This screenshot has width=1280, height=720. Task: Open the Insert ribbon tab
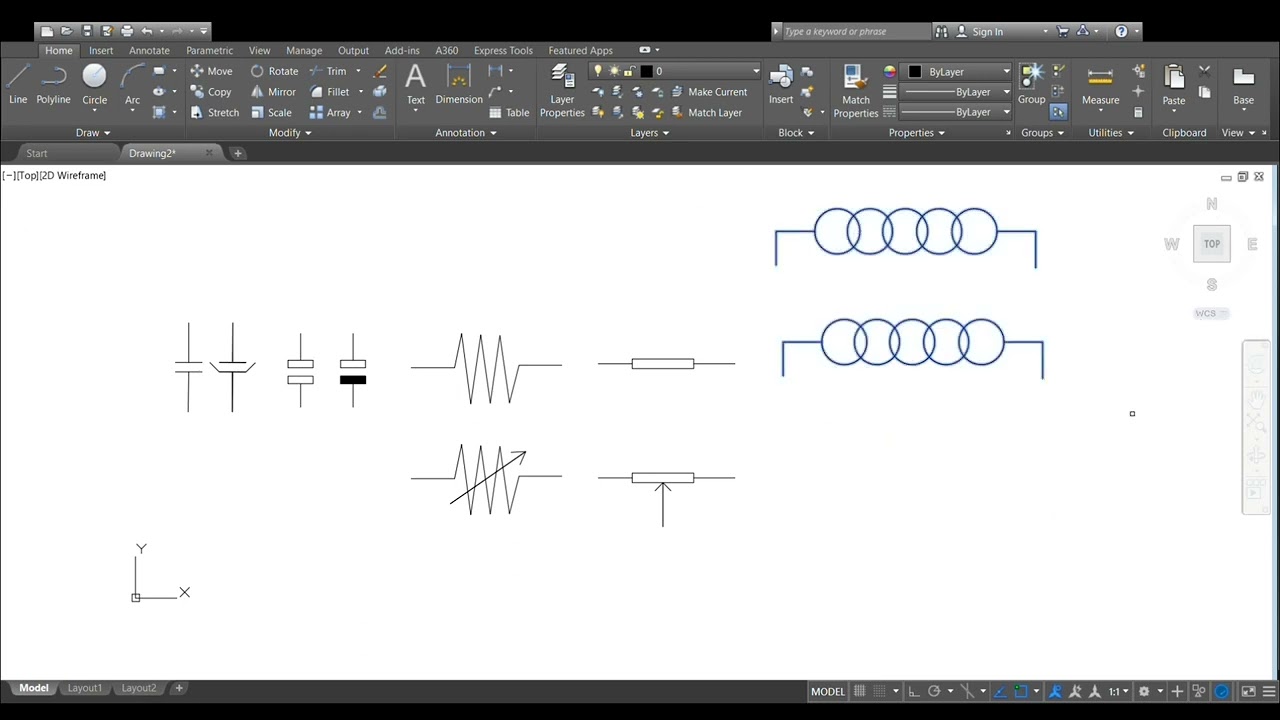[x=101, y=50]
